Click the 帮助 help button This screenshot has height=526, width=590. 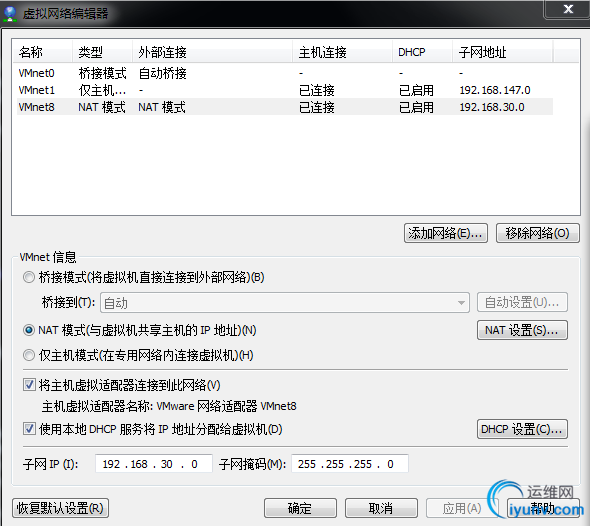(x=543, y=508)
